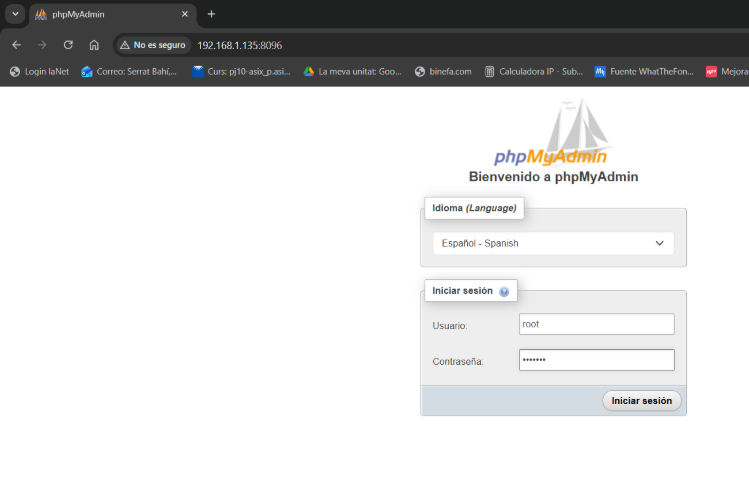Open a new tab with plus icon

[x=211, y=14]
